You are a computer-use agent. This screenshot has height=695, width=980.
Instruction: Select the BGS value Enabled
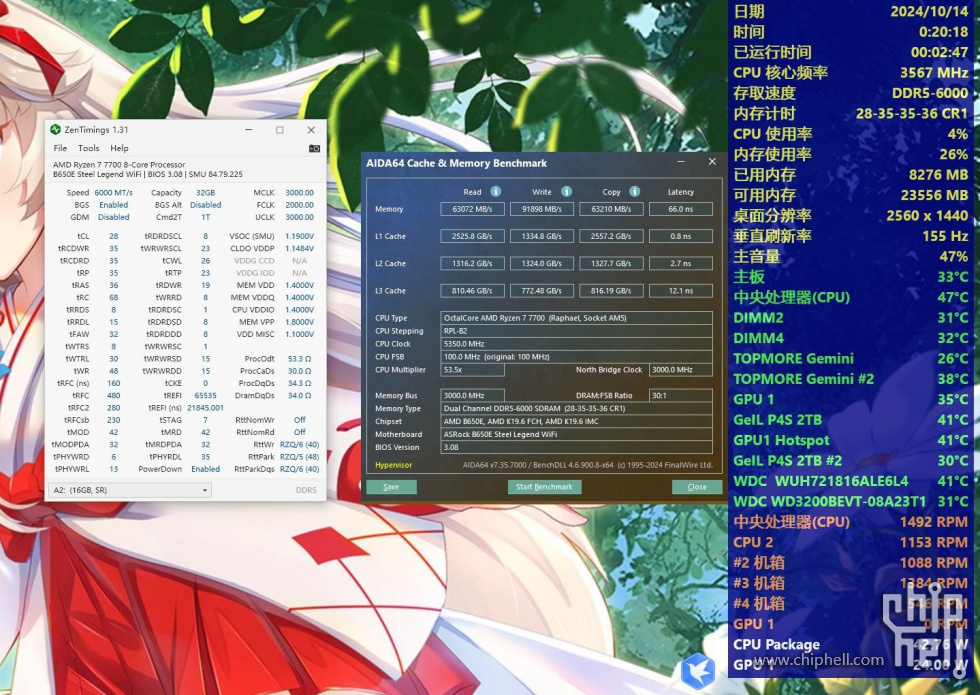(114, 205)
